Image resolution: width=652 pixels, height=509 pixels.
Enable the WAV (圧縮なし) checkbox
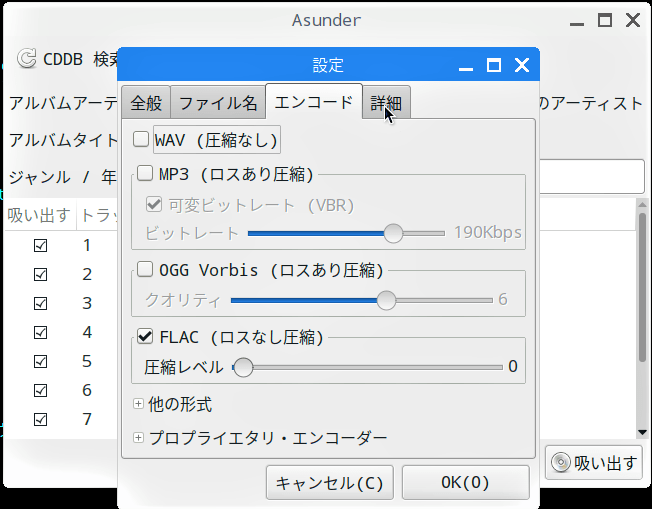point(141,139)
